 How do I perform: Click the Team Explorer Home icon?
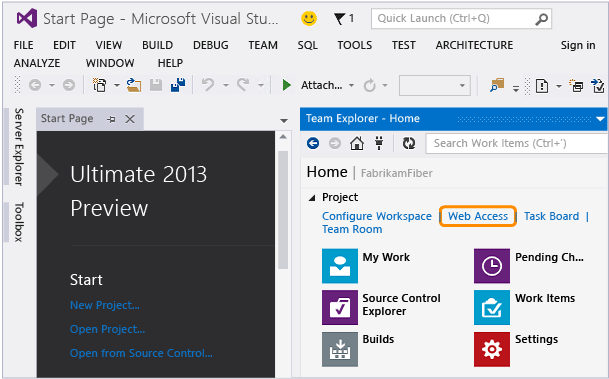point(357,143)
